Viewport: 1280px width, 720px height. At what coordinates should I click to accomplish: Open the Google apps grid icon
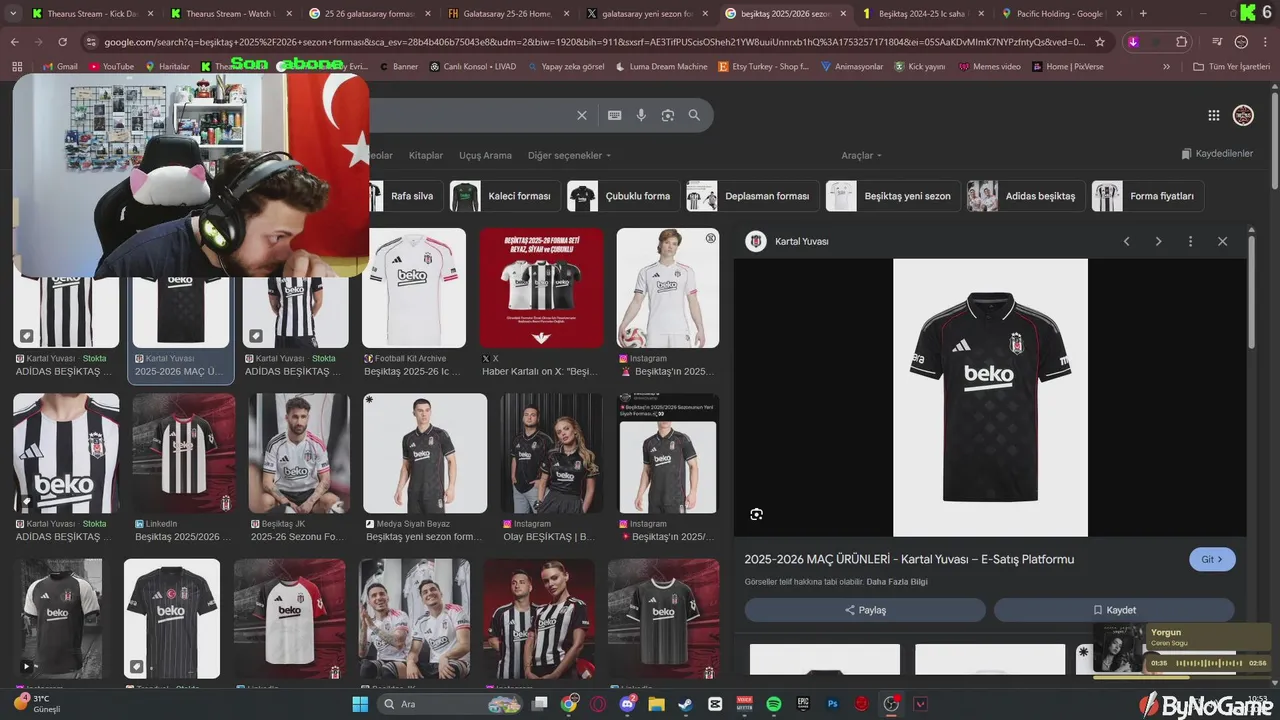click(1214, 115)
